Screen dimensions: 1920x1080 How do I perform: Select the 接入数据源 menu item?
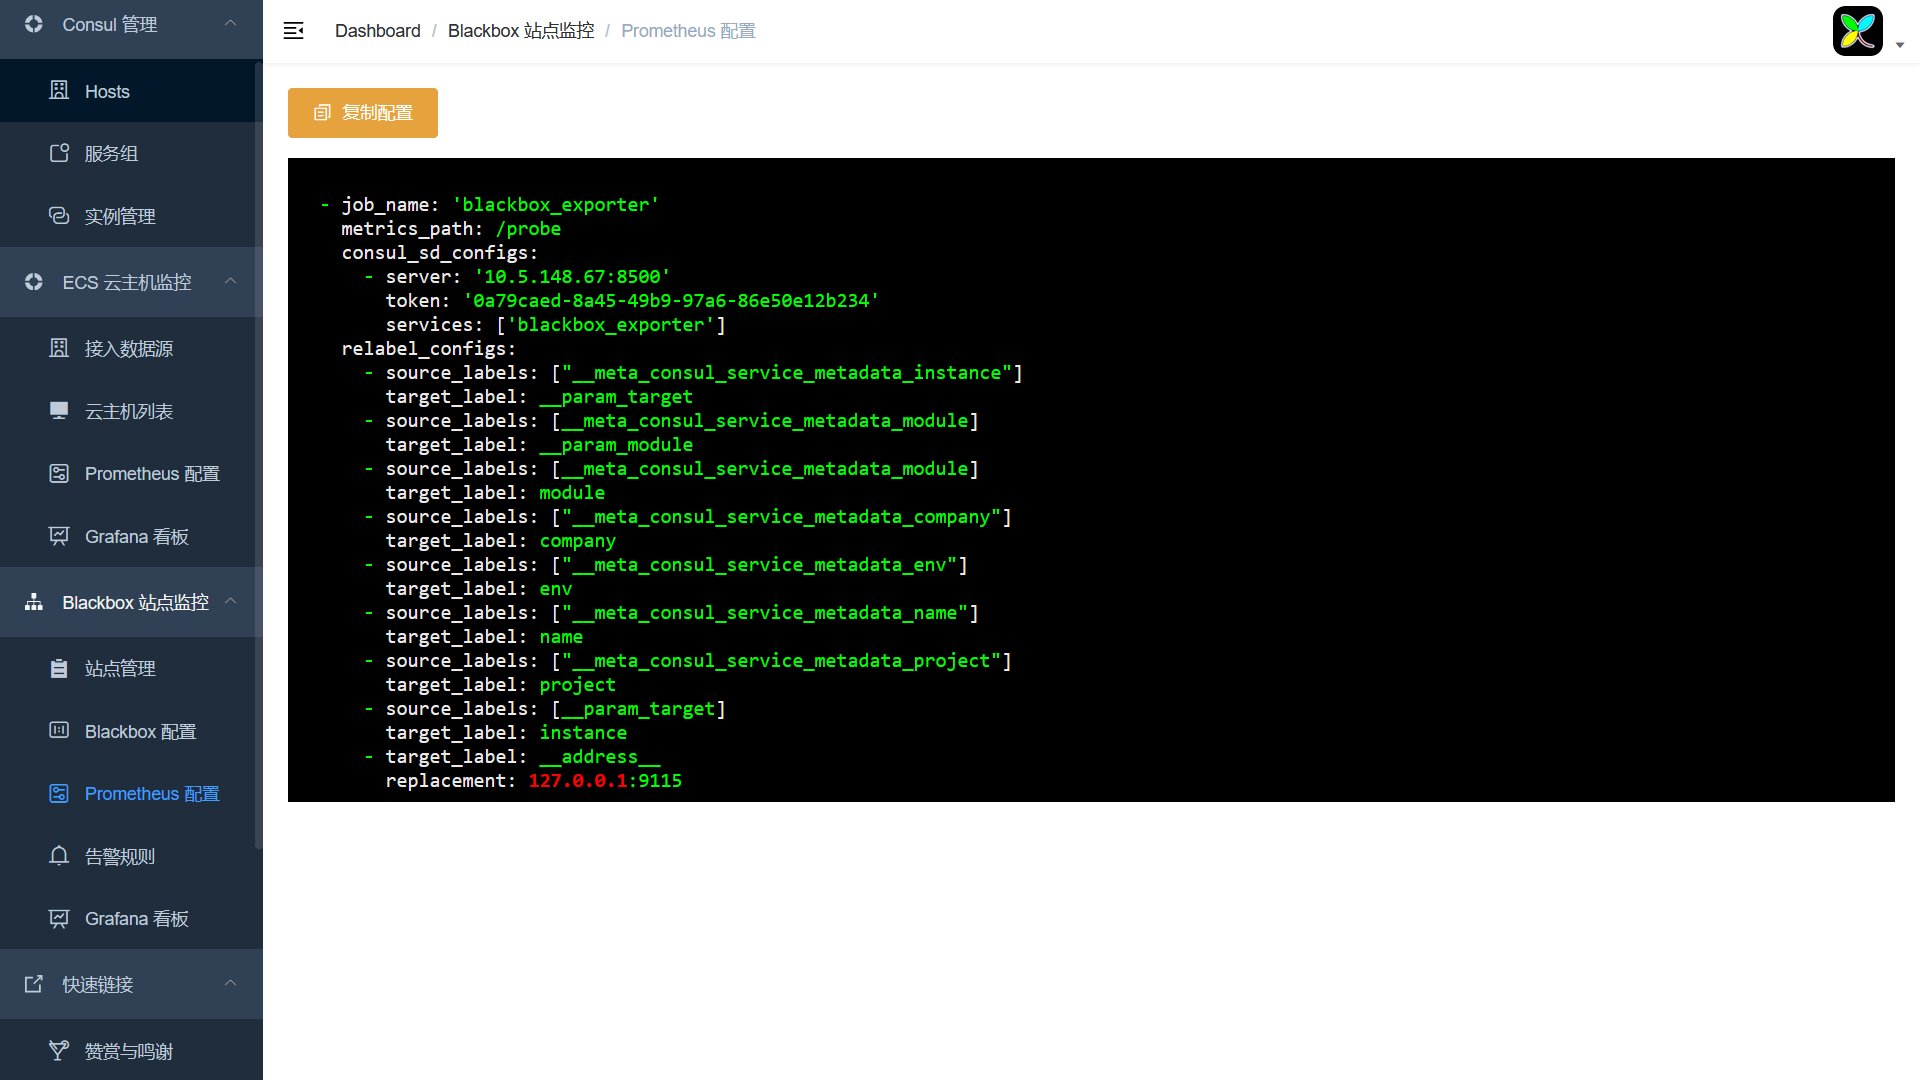(128, 348)
